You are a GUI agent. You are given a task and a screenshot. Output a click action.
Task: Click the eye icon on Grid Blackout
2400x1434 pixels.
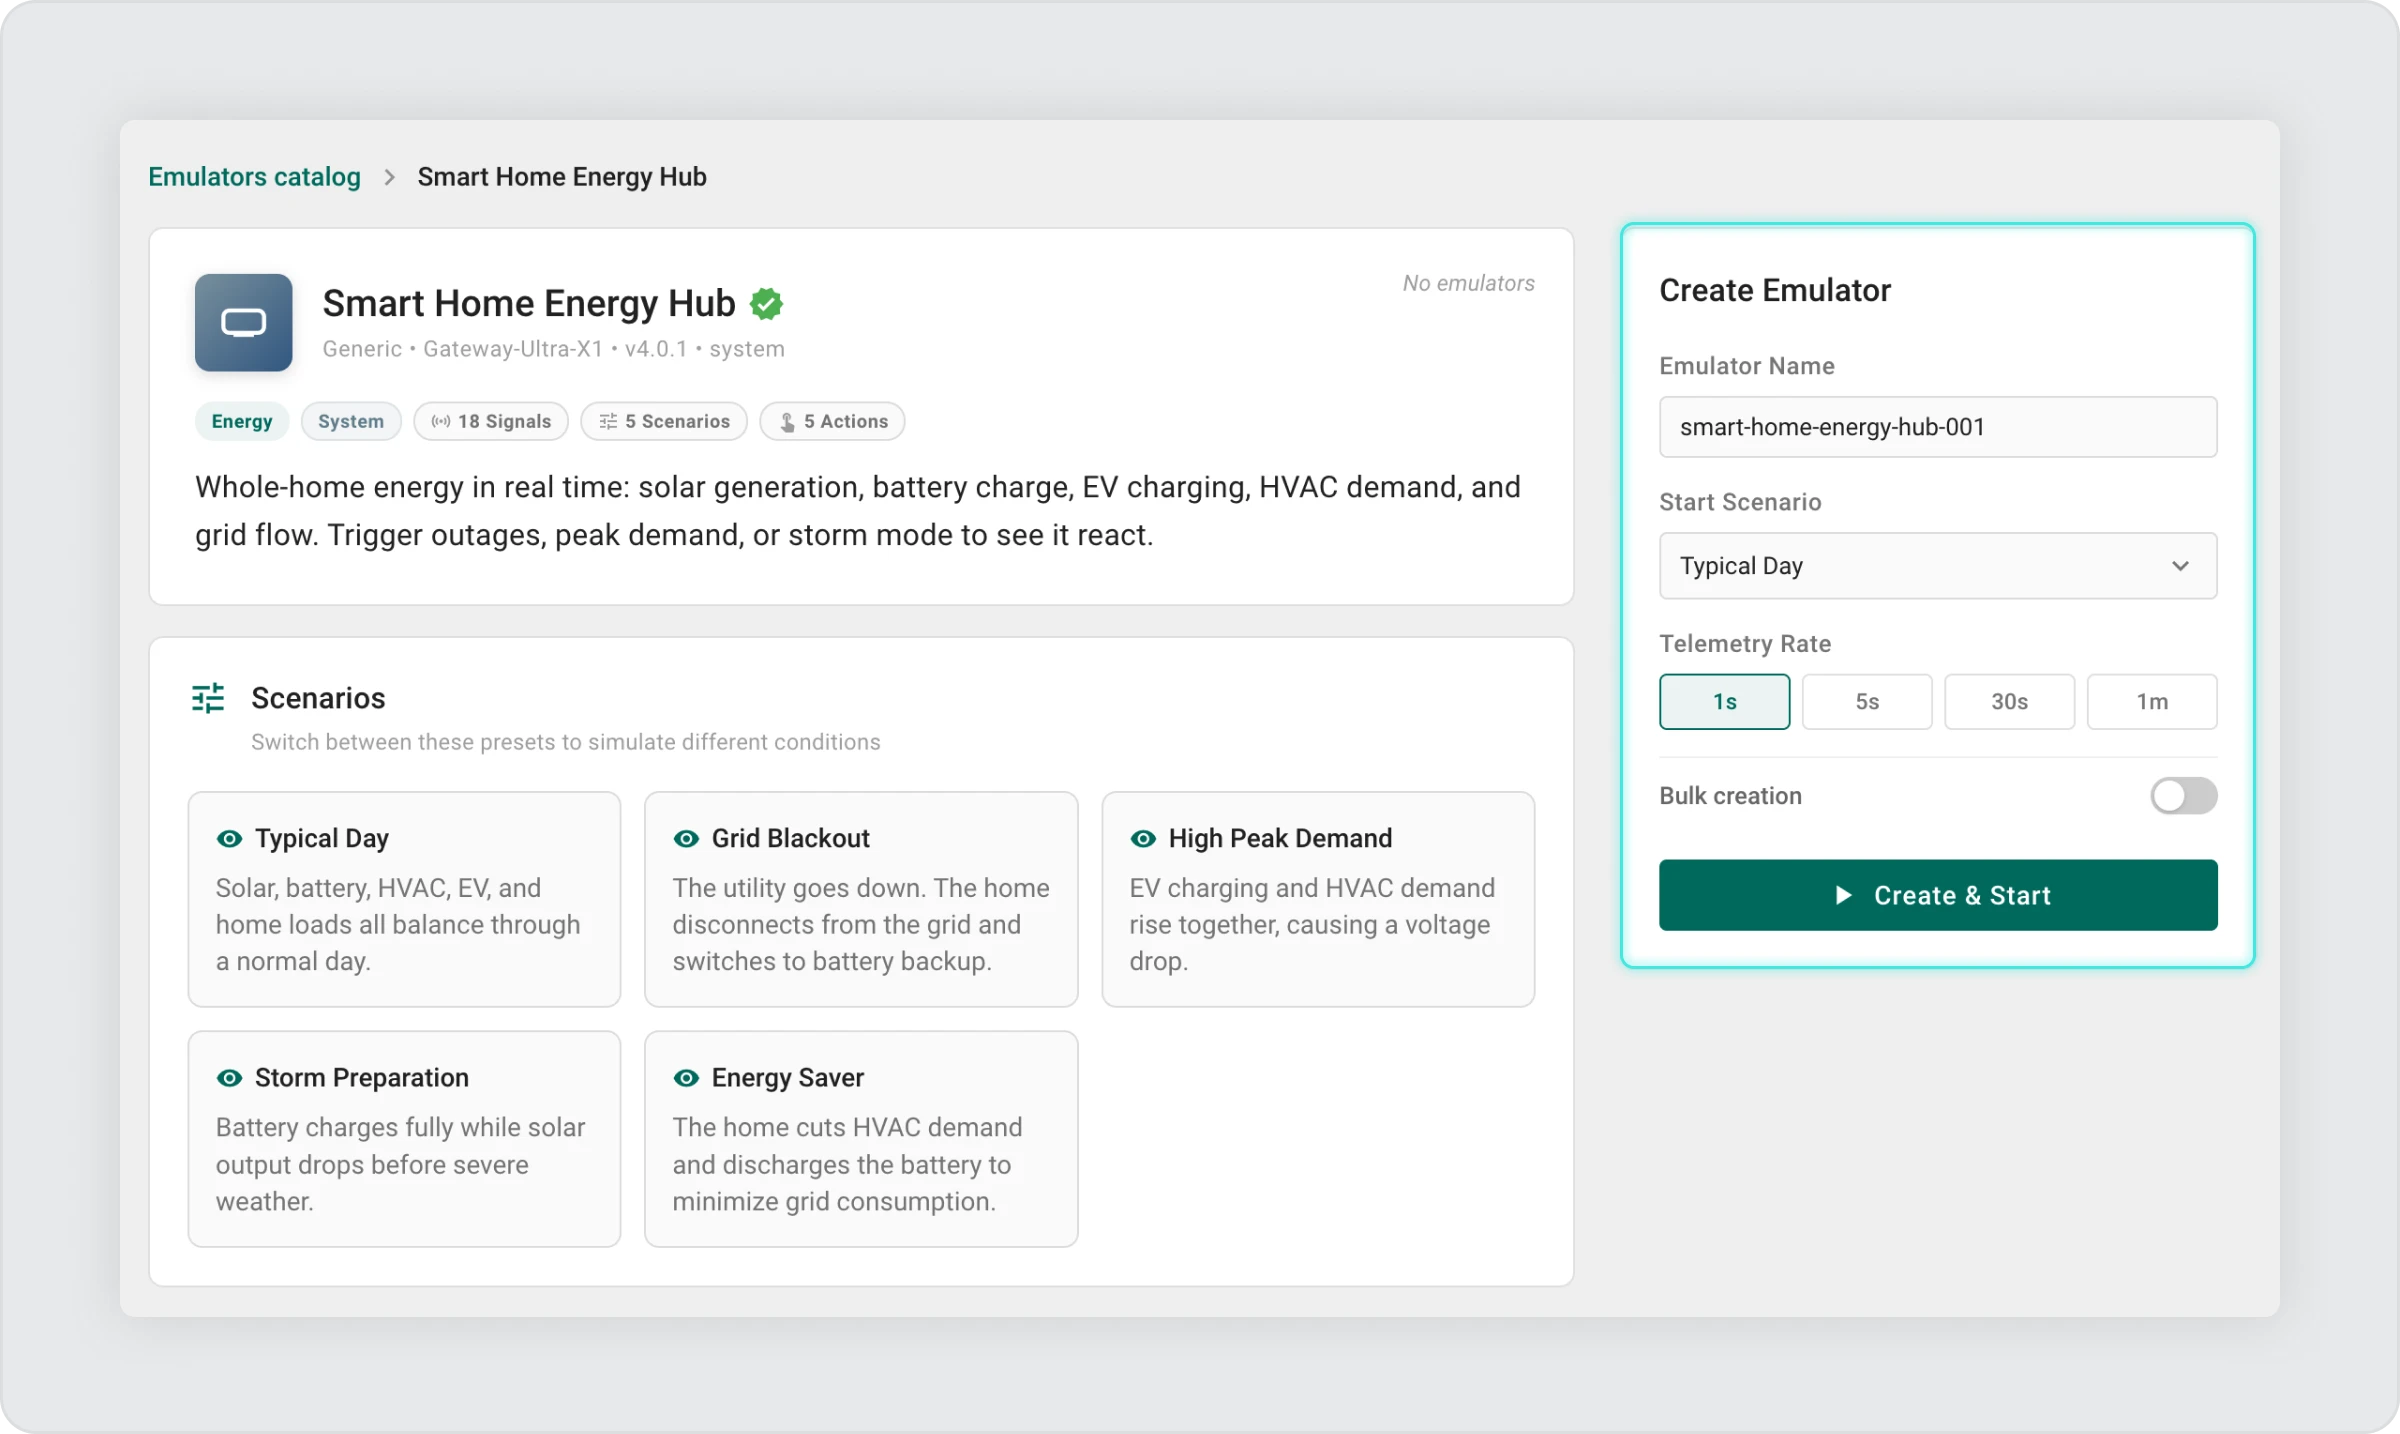click(686, 839)
